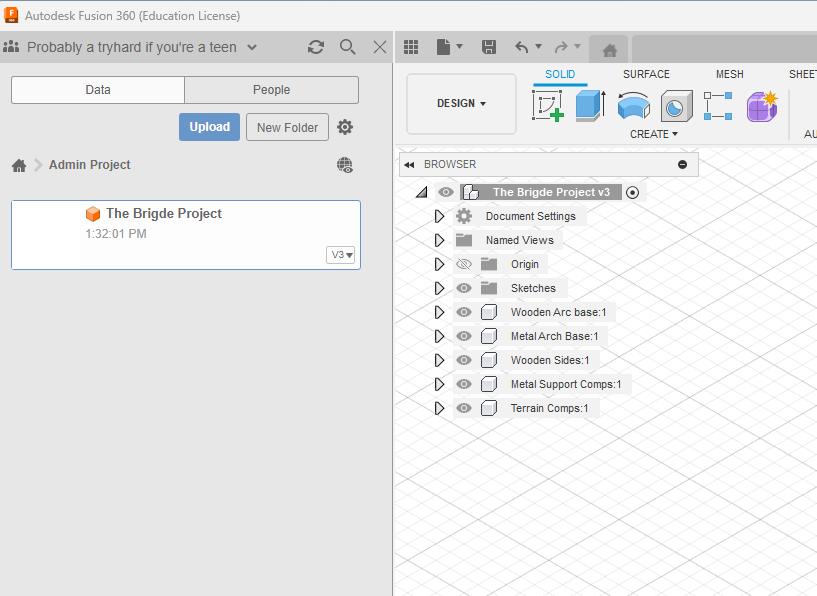Screen dimensions: 817x596
Task: Open the DESIGN workspace dropdown
Action: pos(461,104)
